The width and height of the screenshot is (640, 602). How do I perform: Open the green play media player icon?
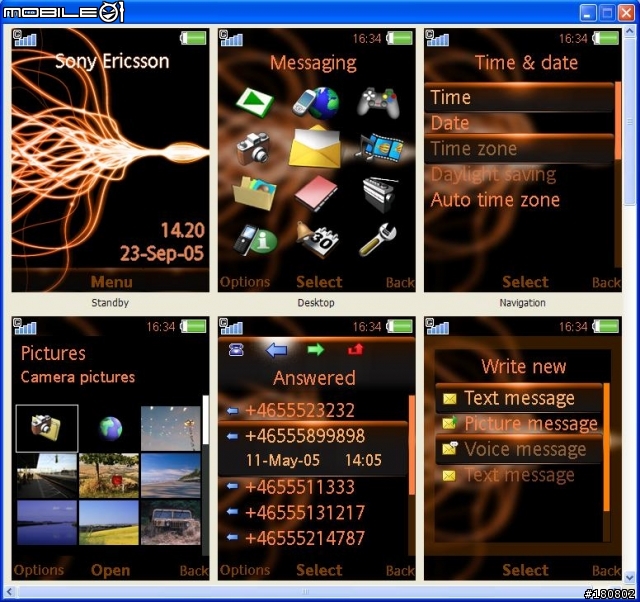click(255, 102)
